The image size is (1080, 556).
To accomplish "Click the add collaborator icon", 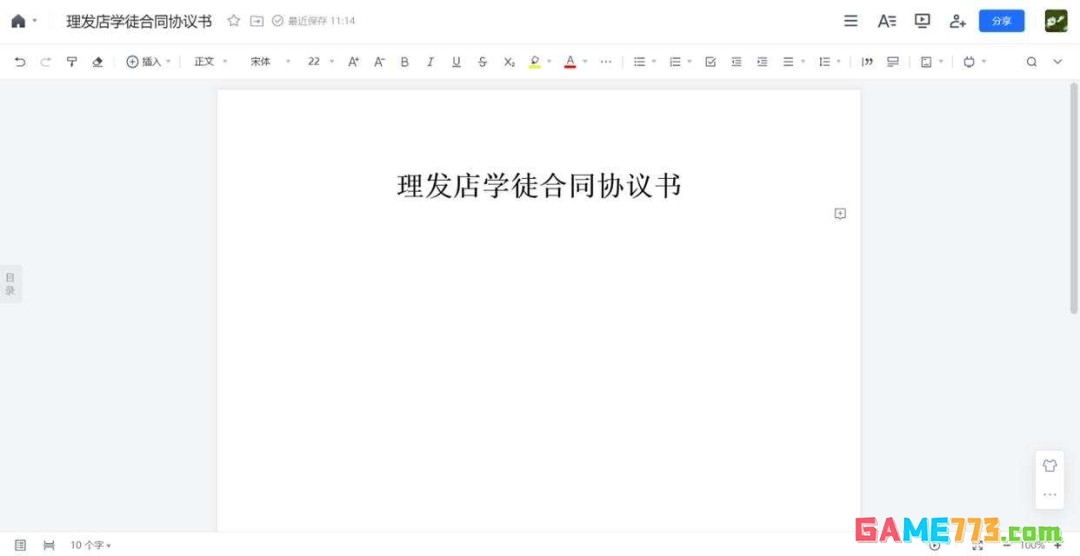I will 957,21.
